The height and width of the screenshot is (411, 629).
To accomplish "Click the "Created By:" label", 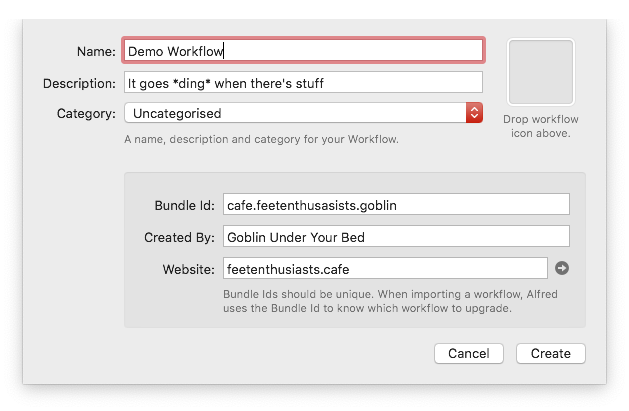I will pyautogui.click(x=179, y=236).
